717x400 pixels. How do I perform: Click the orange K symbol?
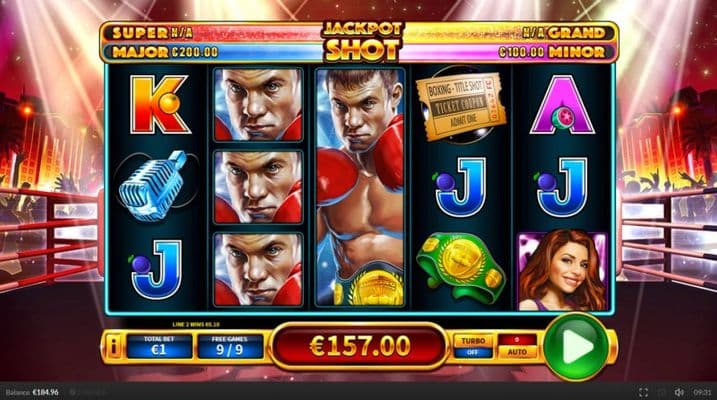[x=159, y=105]
